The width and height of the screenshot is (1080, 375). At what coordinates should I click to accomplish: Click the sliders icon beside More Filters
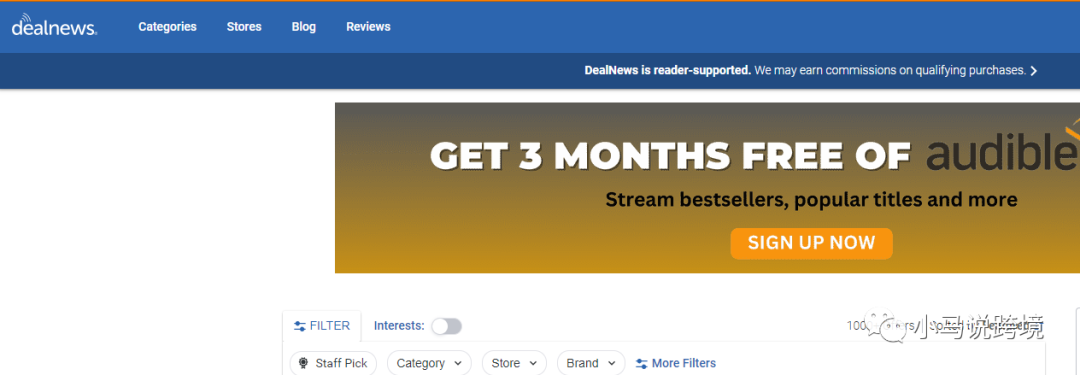click(x=641, y=363)
